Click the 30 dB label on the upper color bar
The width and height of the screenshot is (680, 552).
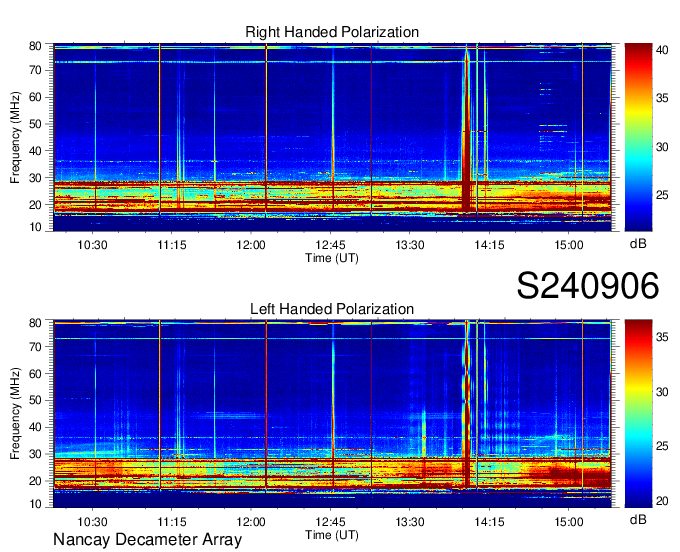(x=662, y=147)
